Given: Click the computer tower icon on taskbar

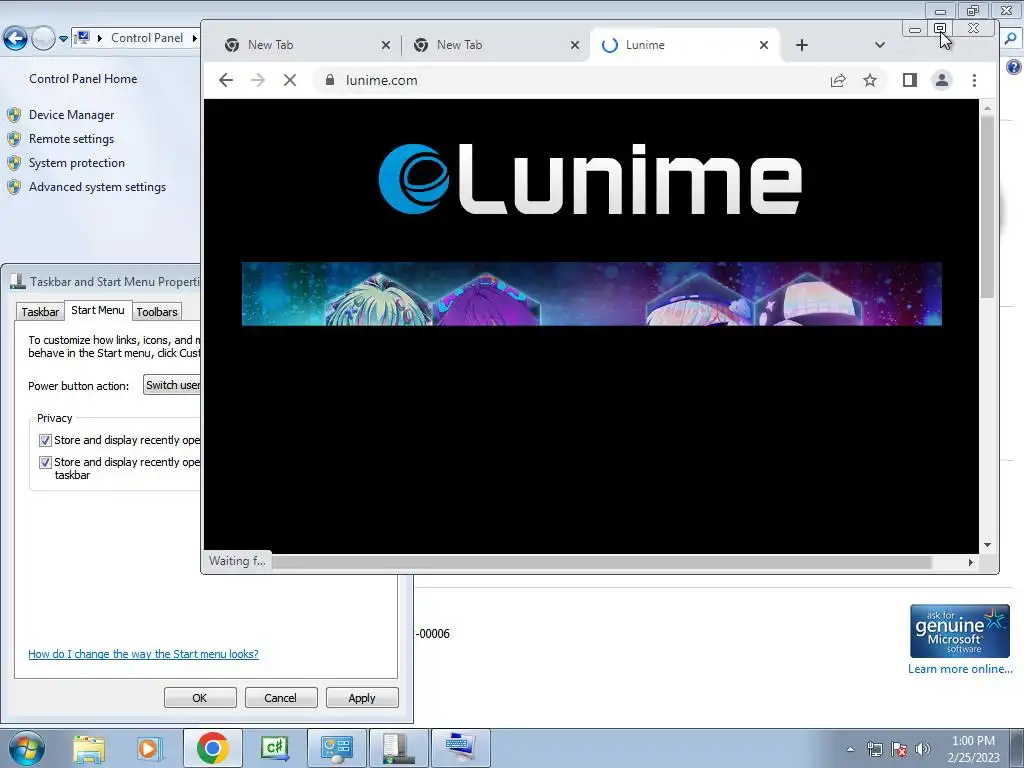Looking at the screenshot, I should 398,748.
